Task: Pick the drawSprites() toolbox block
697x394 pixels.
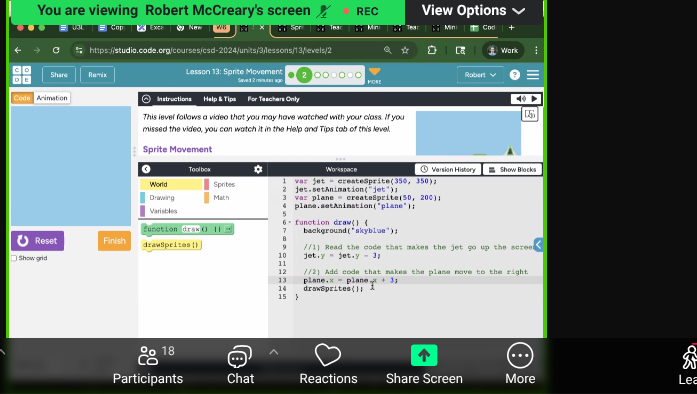Action: (172, 245)
